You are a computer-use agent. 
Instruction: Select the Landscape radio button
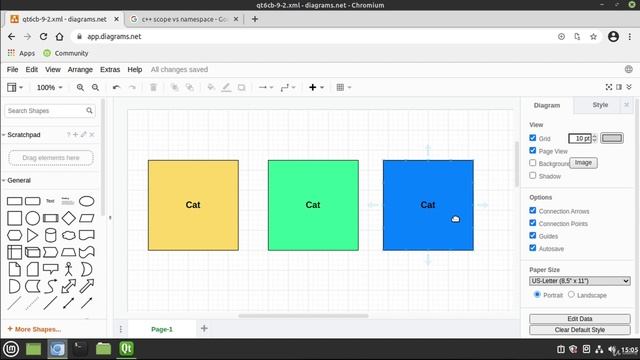point(571,294)
